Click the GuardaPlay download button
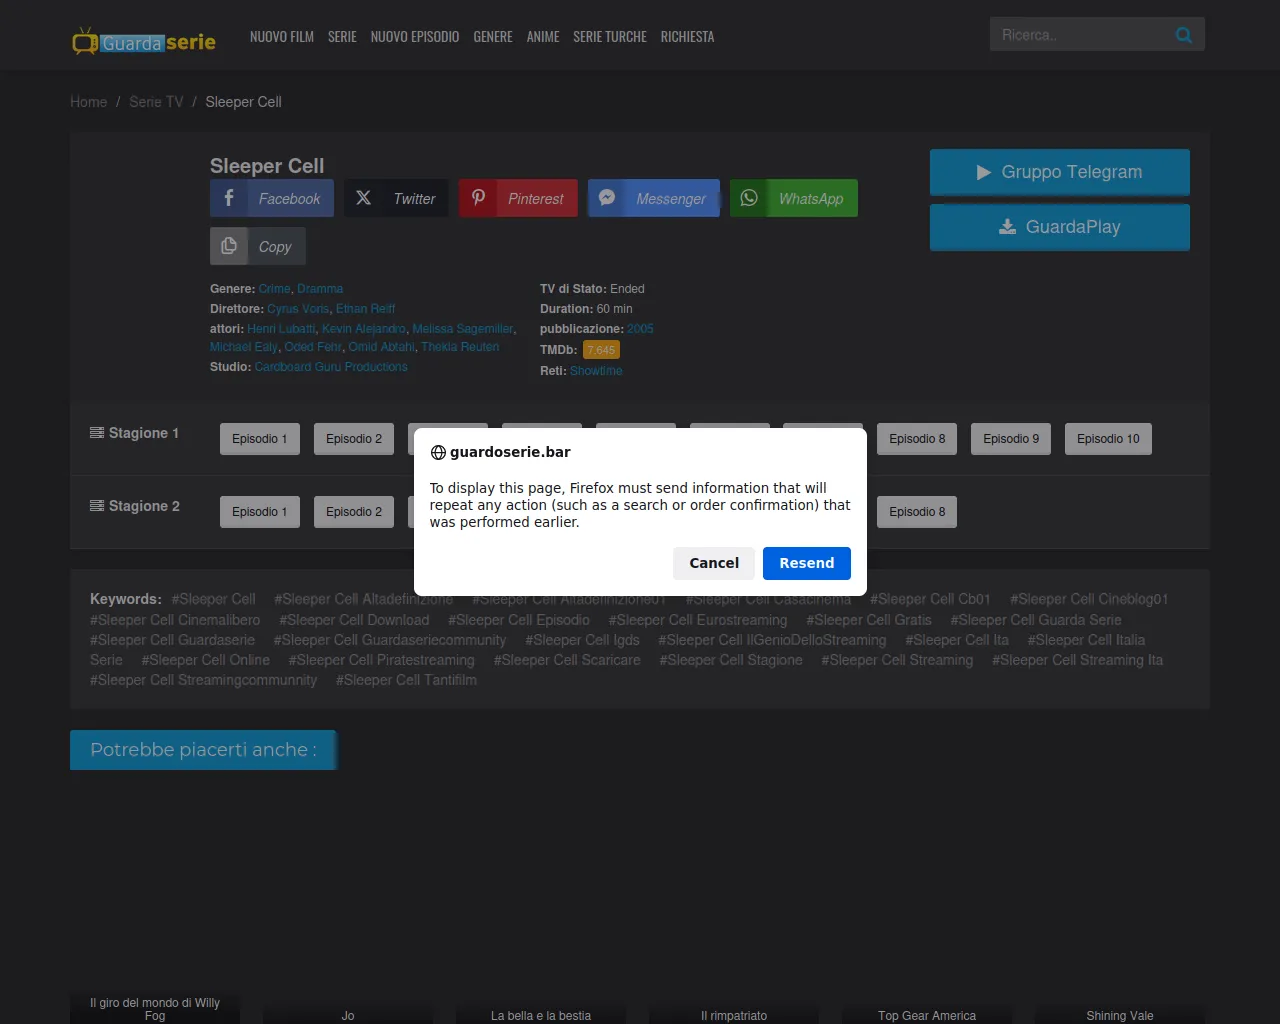The height and width of the screenshot is (1024, 1280). click(x=1060, y=227)
